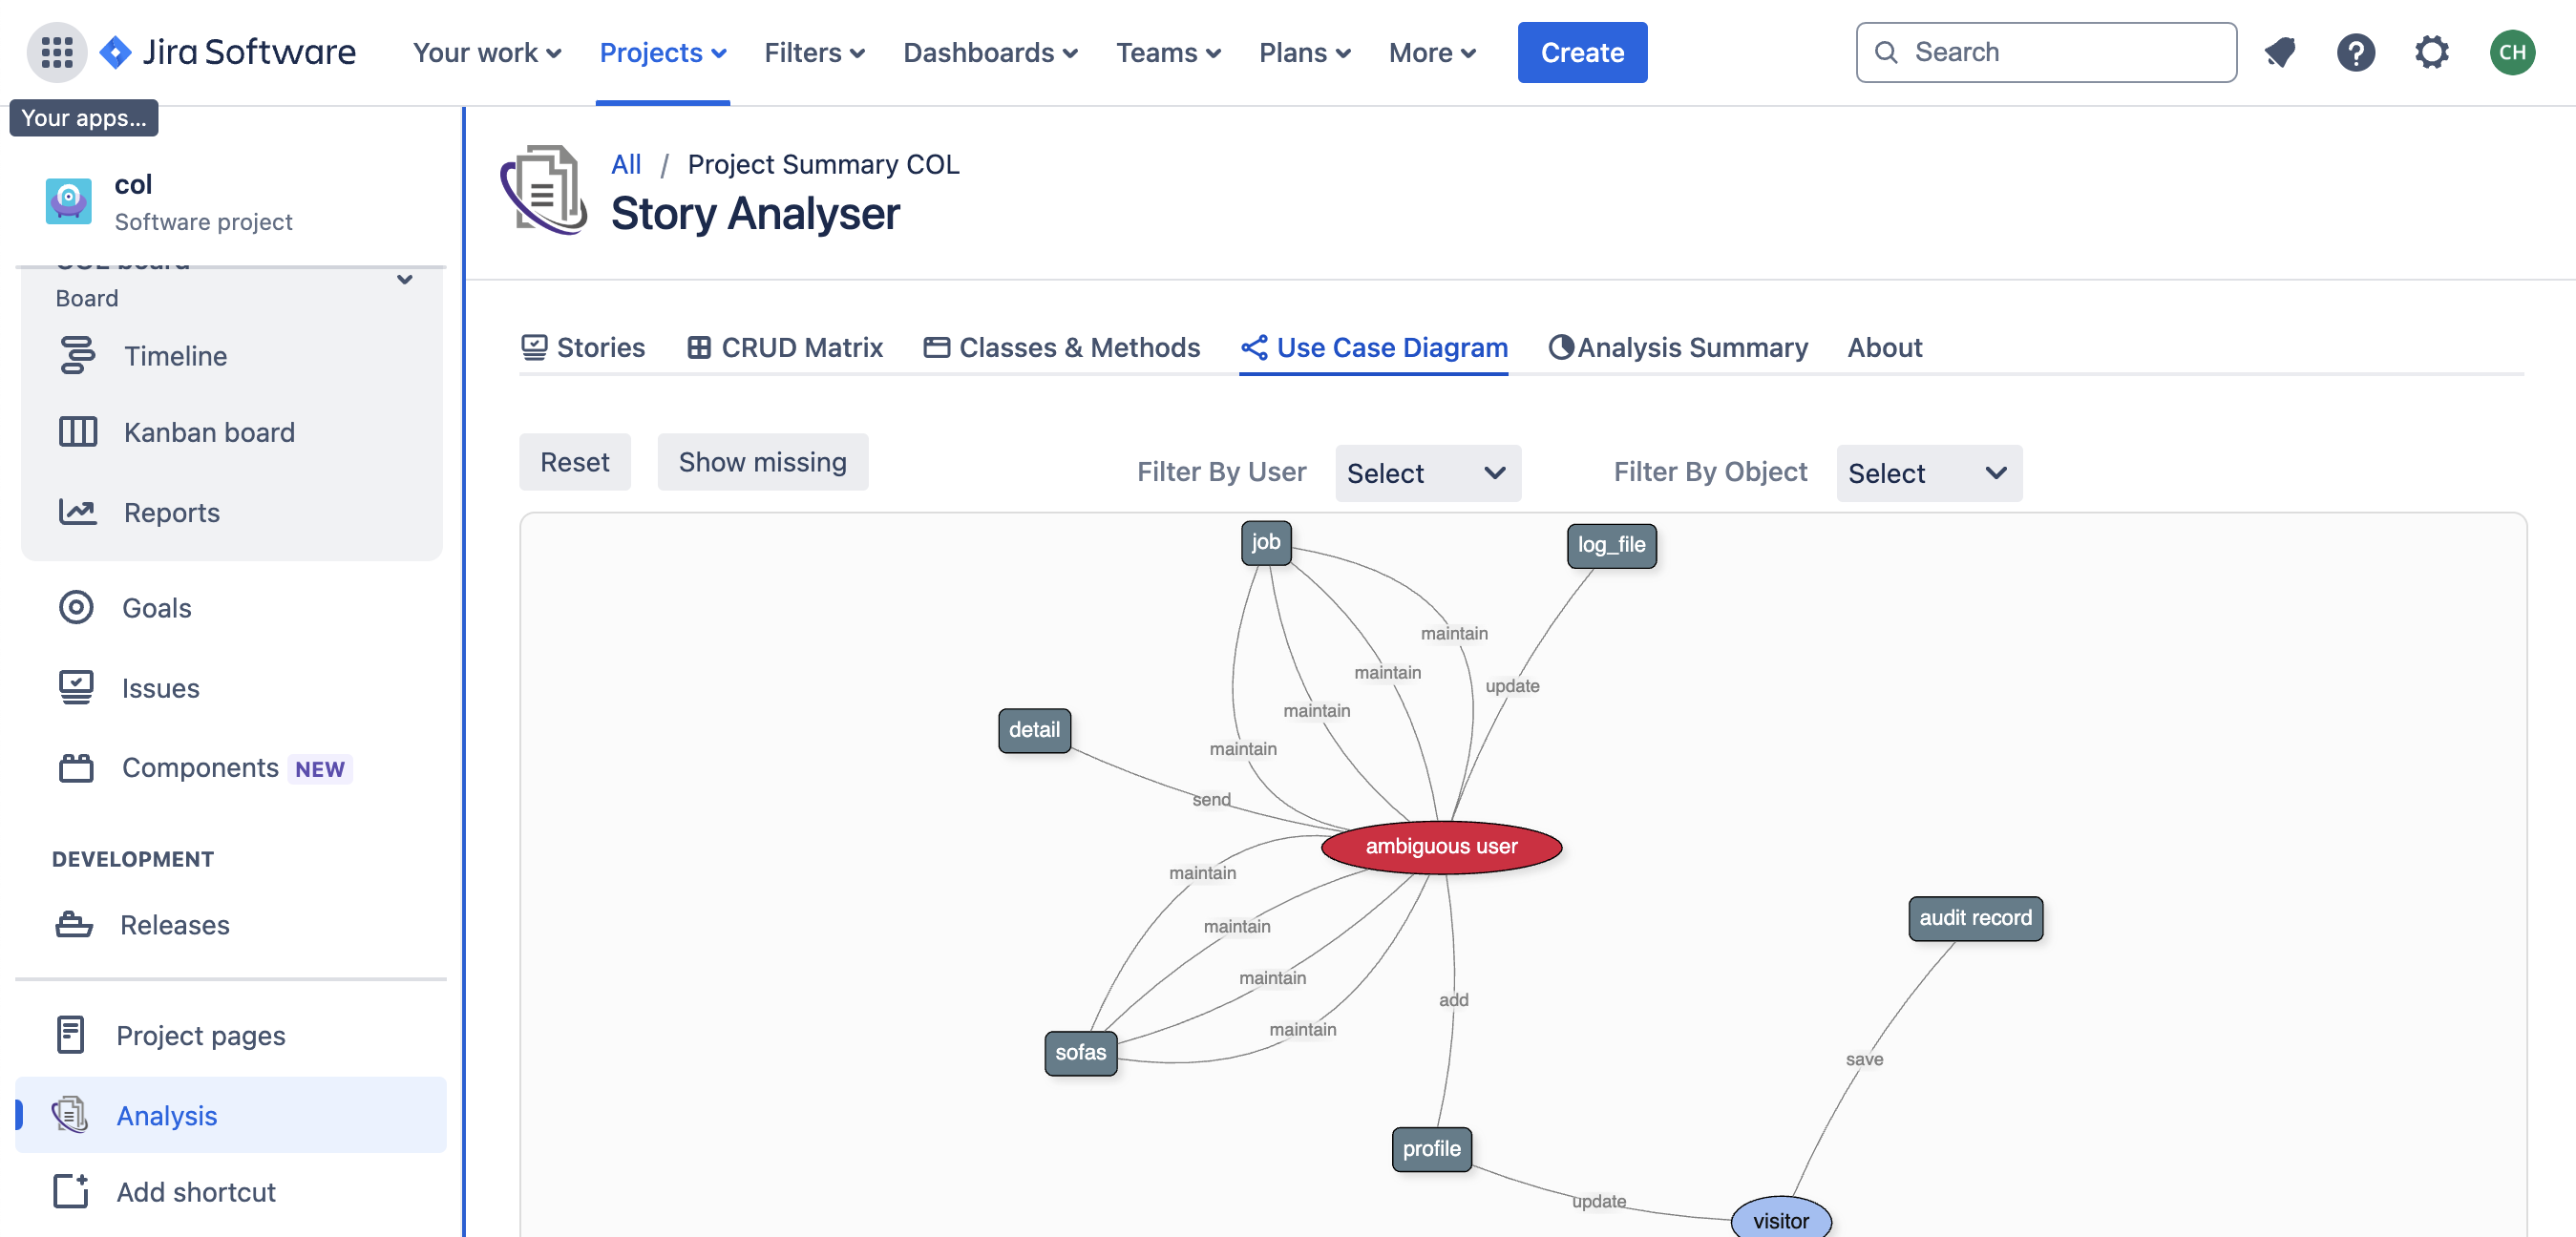Click the Analysis navigation icon in sidebar
Viewport: 2576px width, 1237px height.
(71, 1114)
